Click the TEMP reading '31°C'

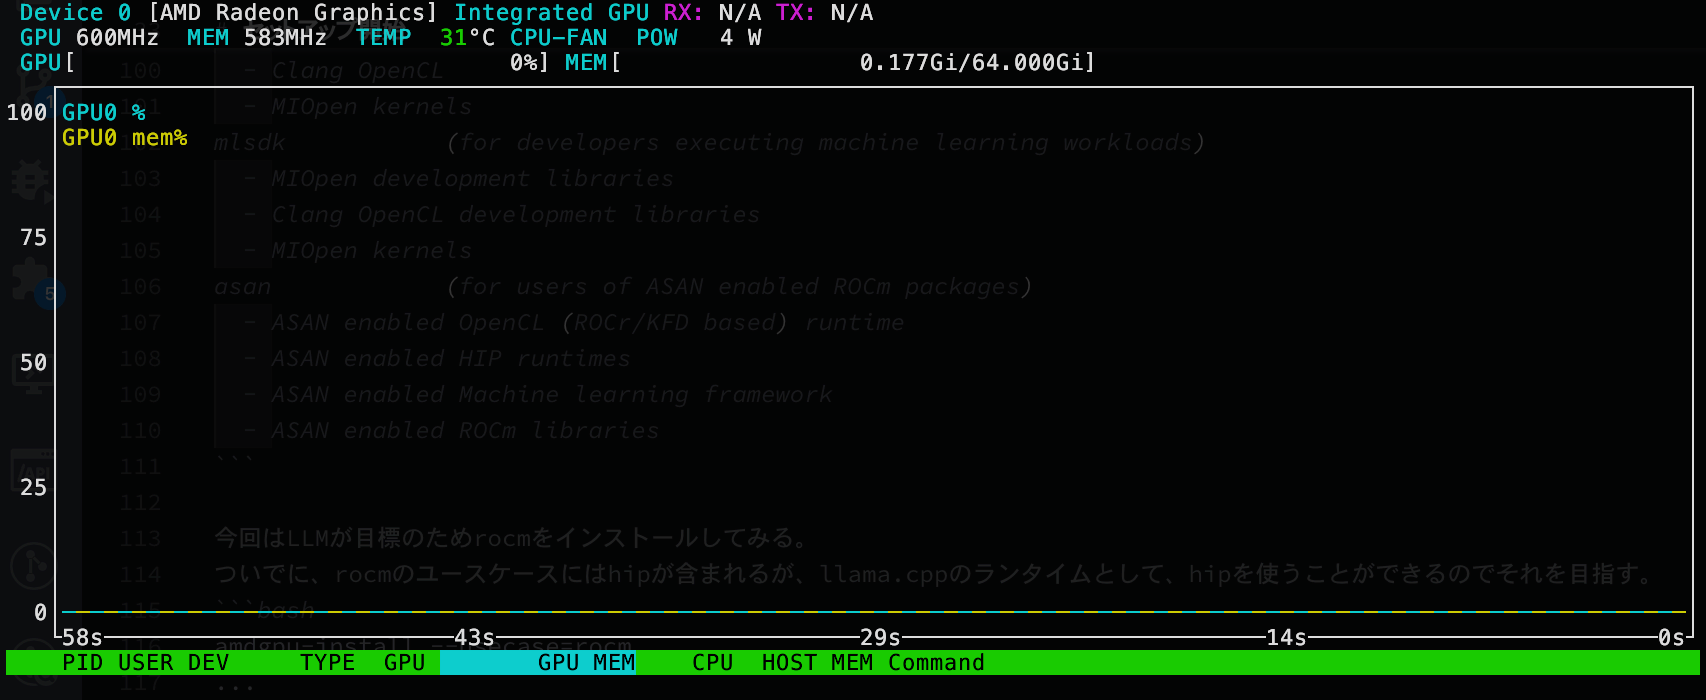point(467,38)
